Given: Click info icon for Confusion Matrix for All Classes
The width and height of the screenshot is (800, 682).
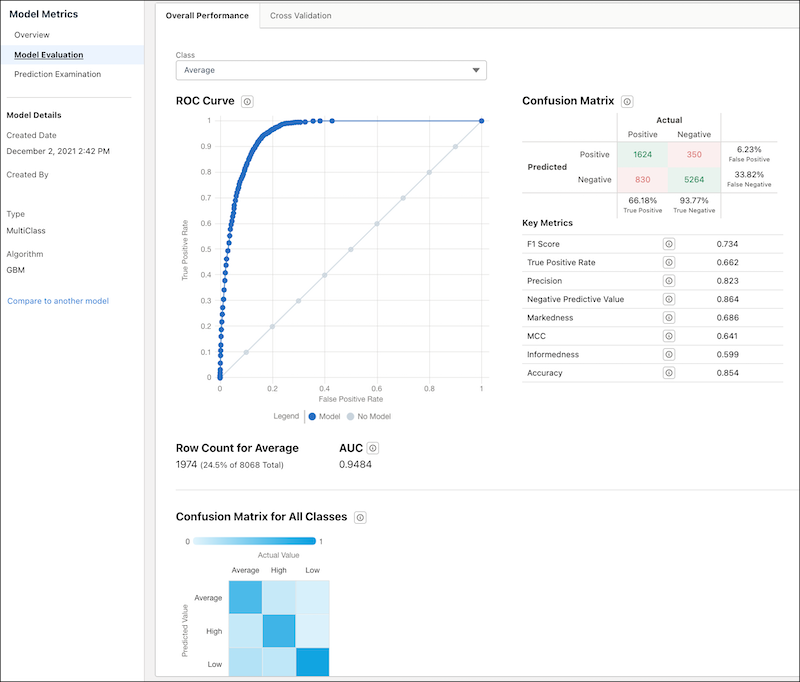Looking at the screenshot, I should coord(360,518).
